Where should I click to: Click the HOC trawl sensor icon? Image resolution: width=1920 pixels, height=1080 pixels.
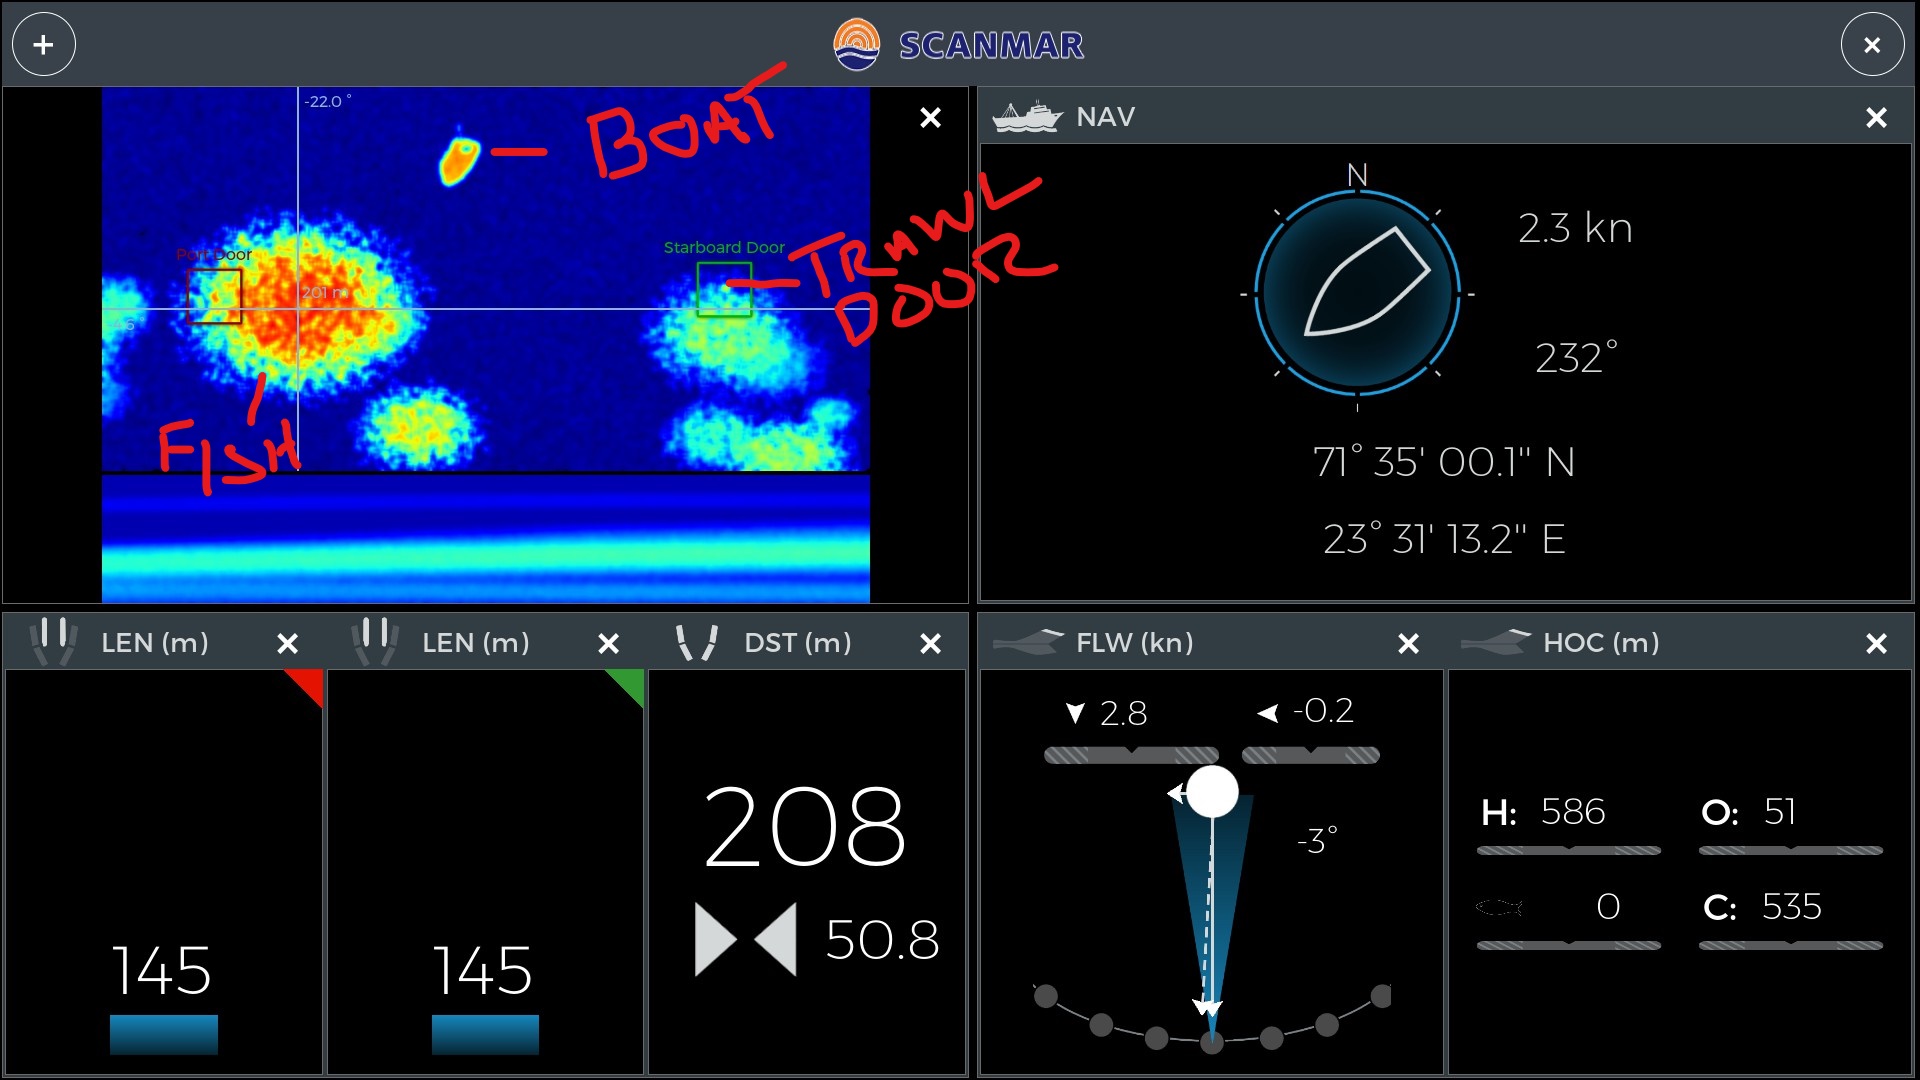click(1496, 642)
